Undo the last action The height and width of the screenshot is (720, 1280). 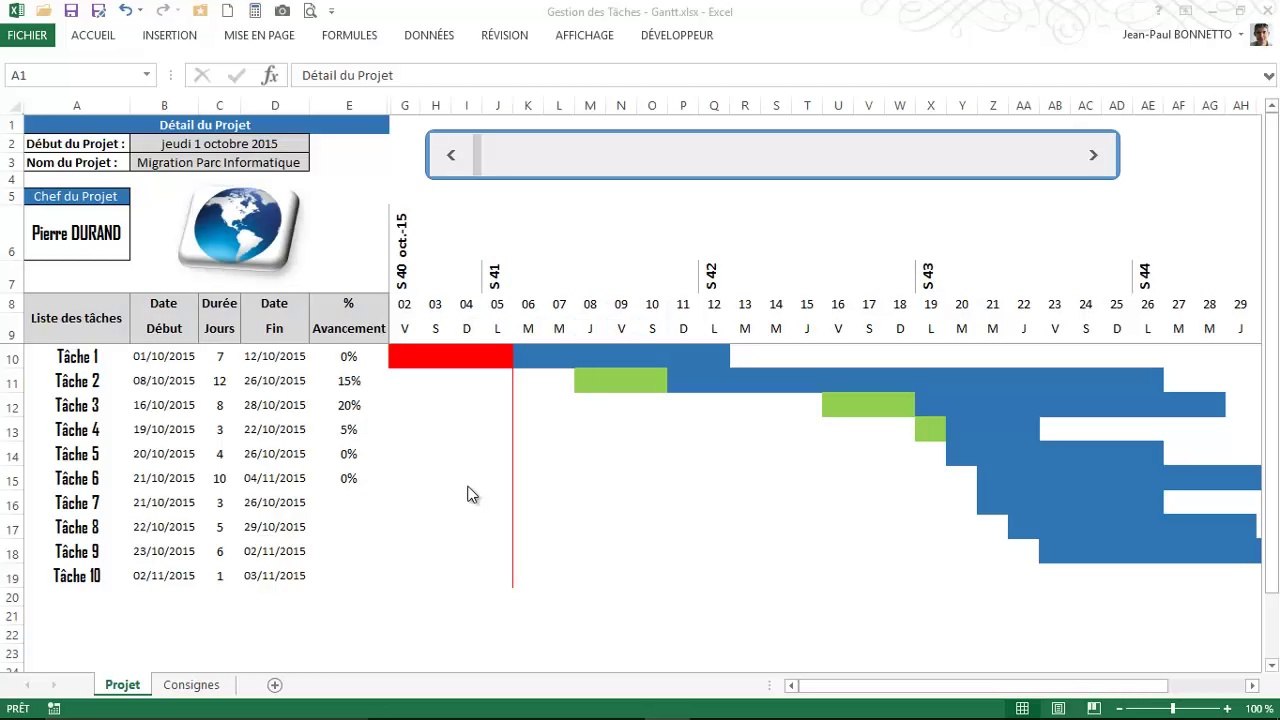(125, 11)
